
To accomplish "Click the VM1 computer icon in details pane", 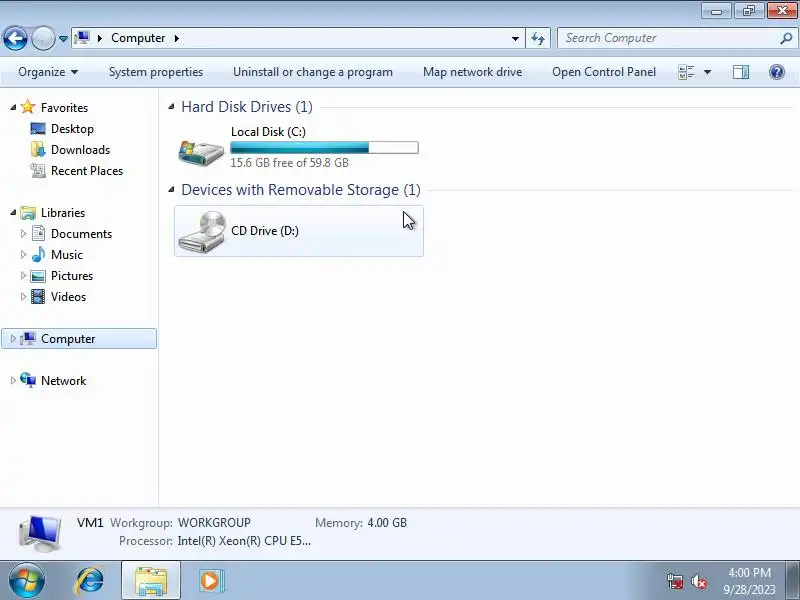I will 40,534.
